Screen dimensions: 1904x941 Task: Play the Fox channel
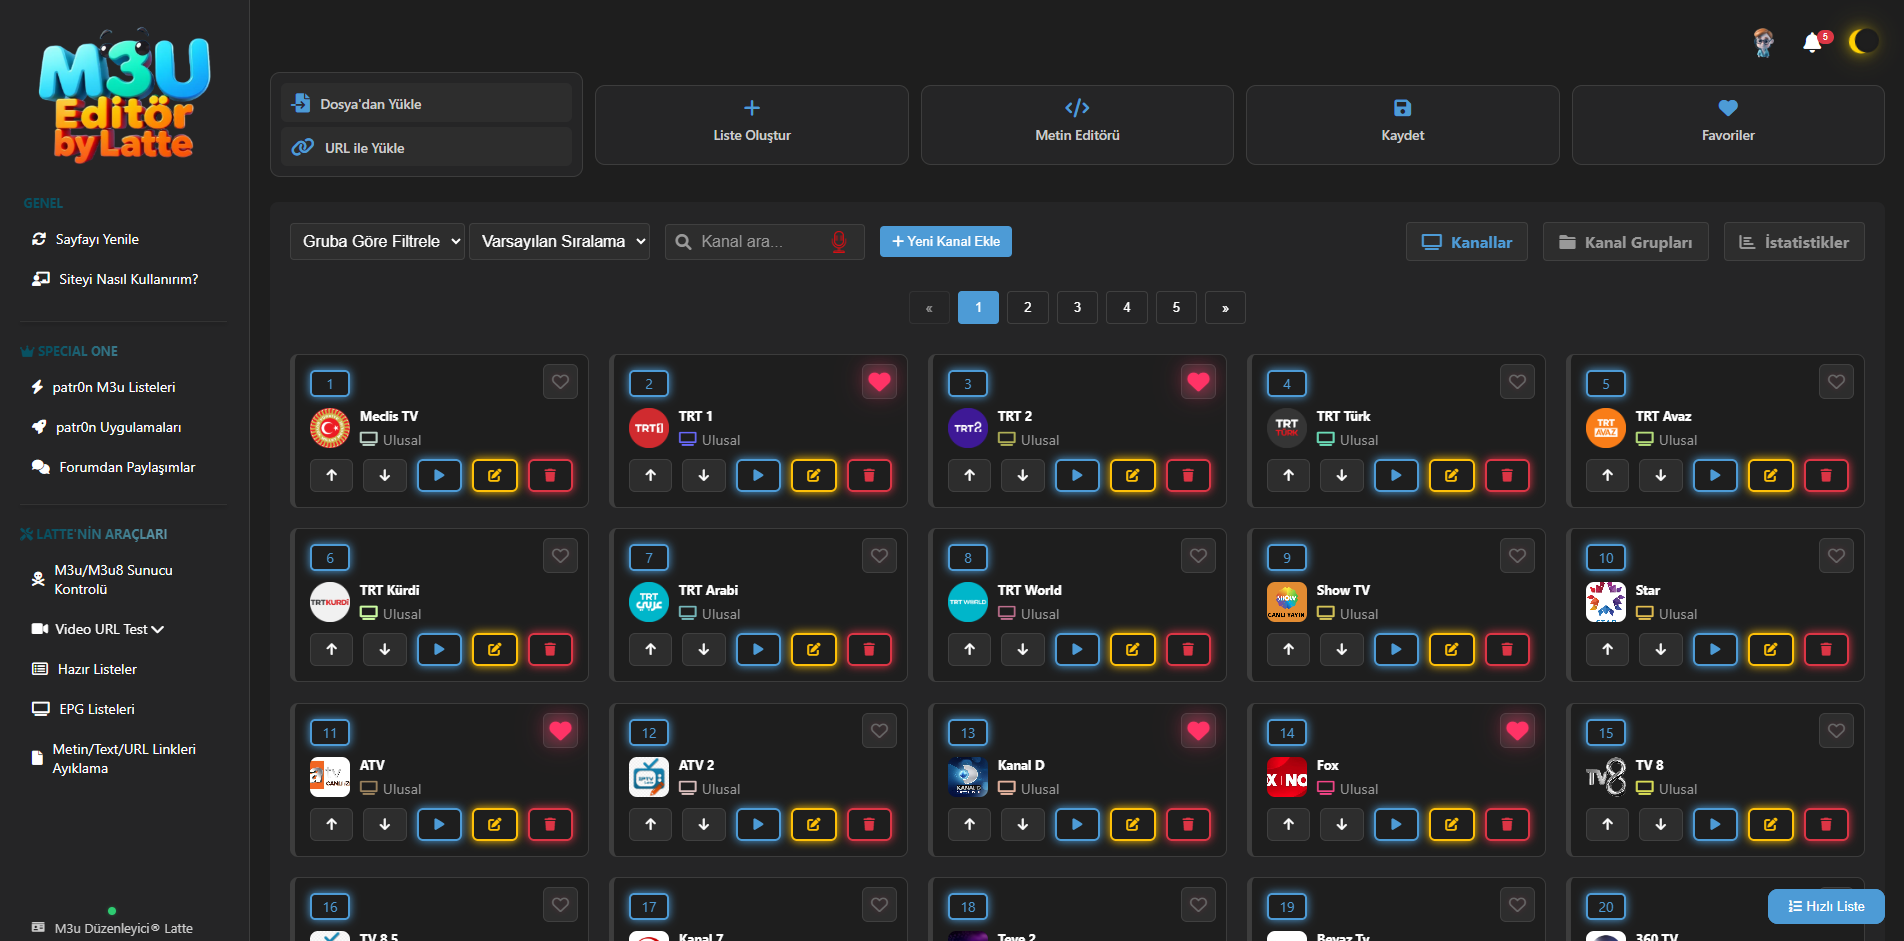coord(1396,824)
